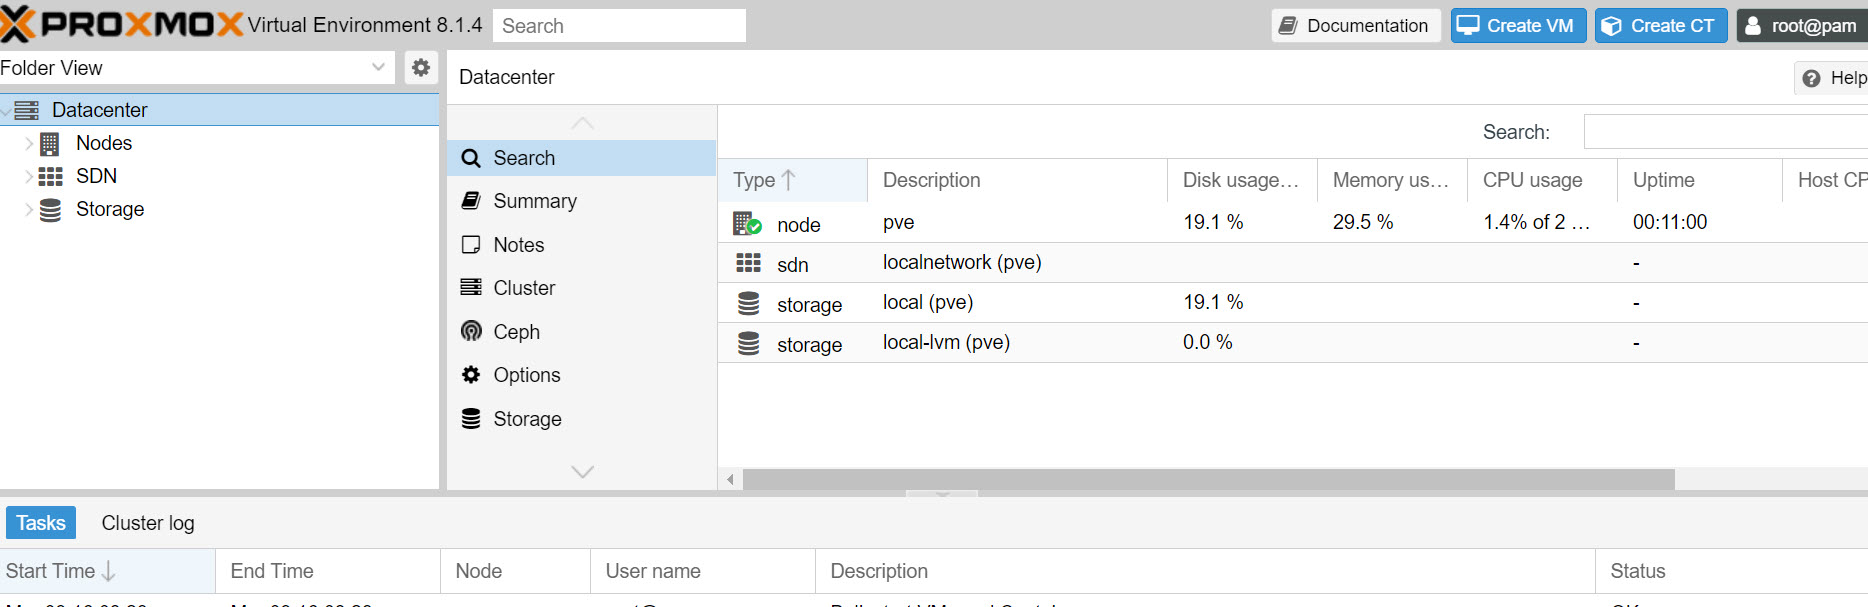This screenshot has width=1868, height=607.
Task: Click the Storage database icon in menu
Action: click(x=471, y=419)
